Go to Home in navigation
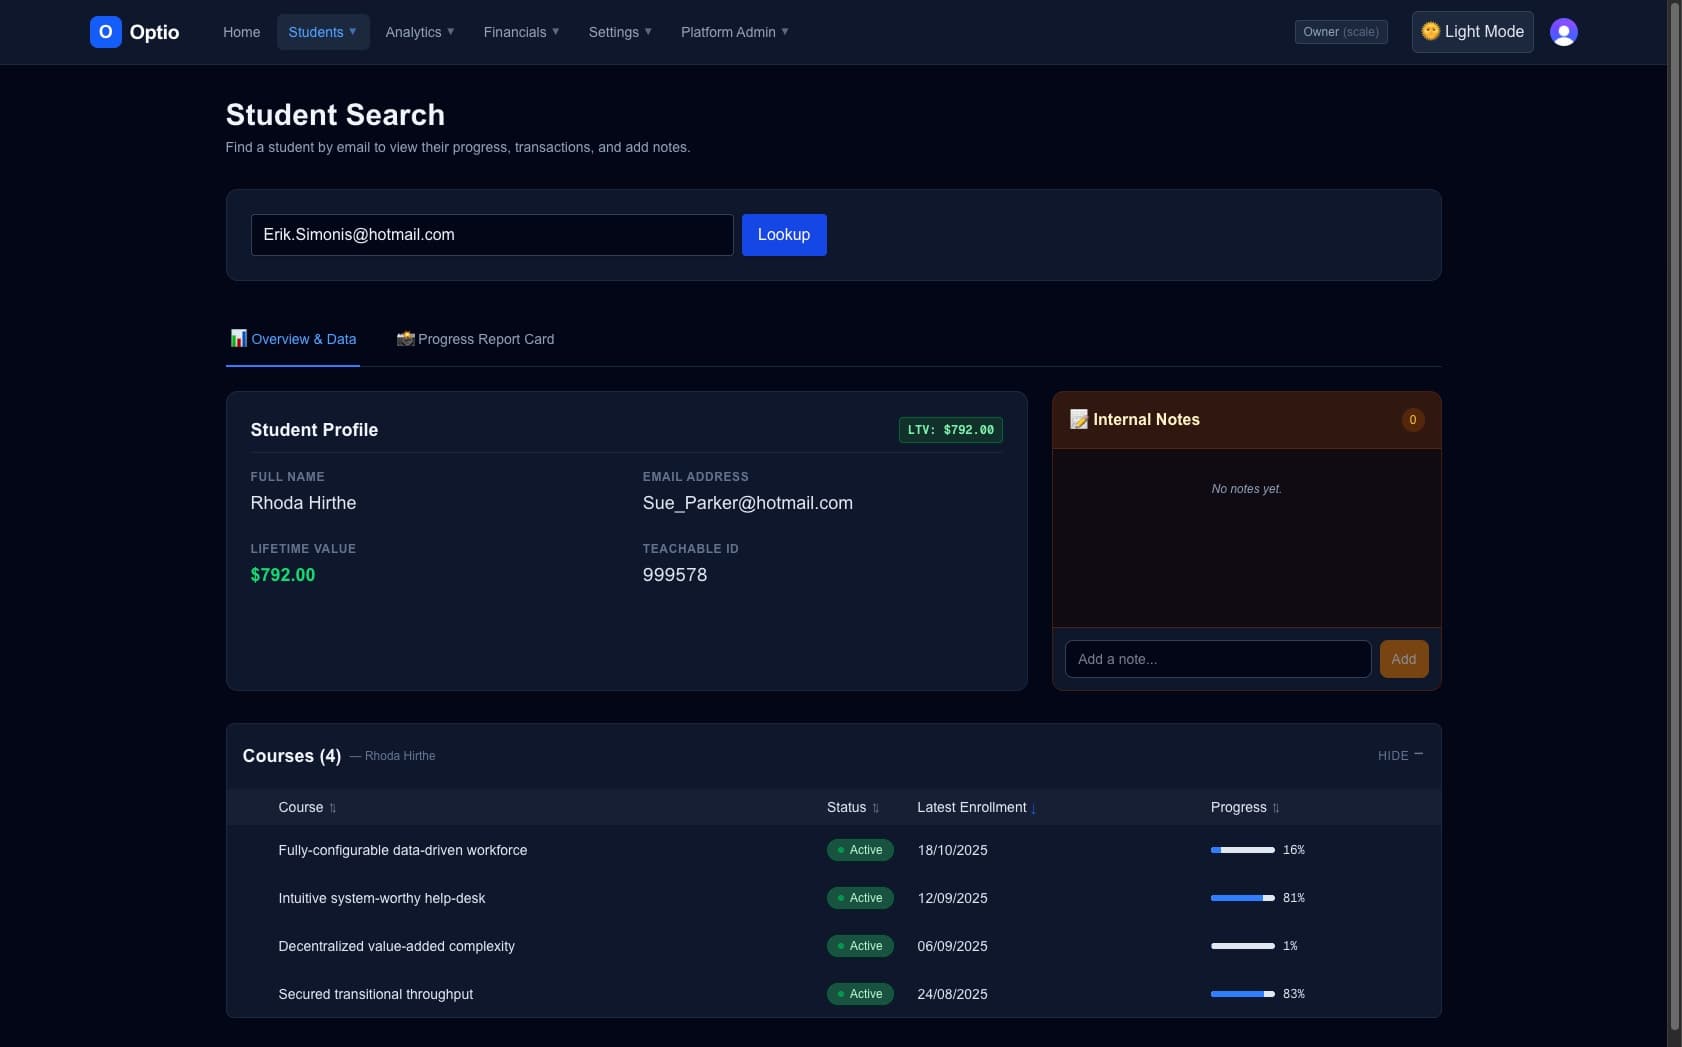The height and width of the screenshot is (1047, 1682). (x=241, y=32)
